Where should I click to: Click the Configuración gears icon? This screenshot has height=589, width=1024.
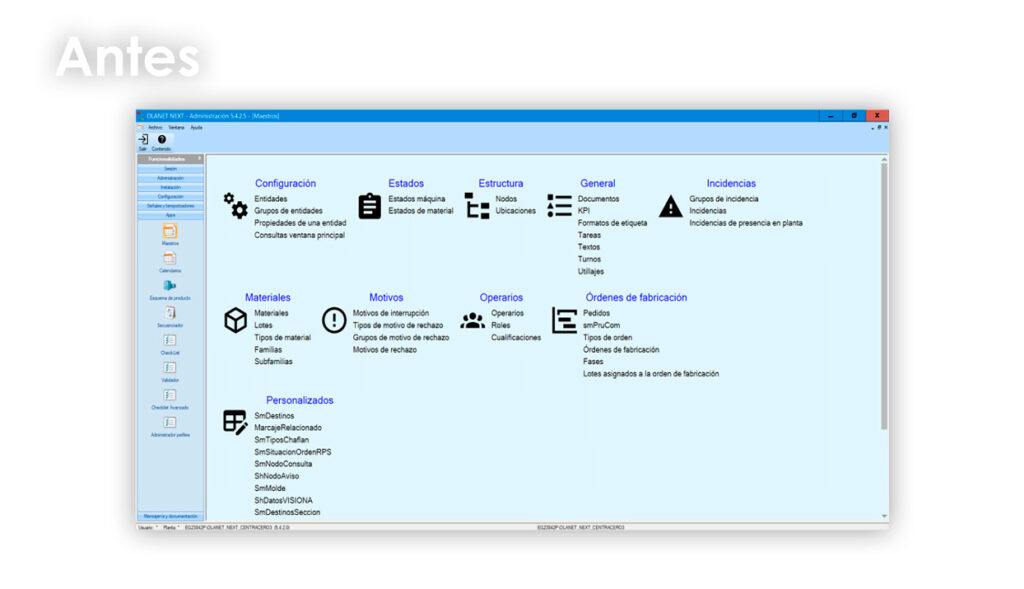(235, 206)
